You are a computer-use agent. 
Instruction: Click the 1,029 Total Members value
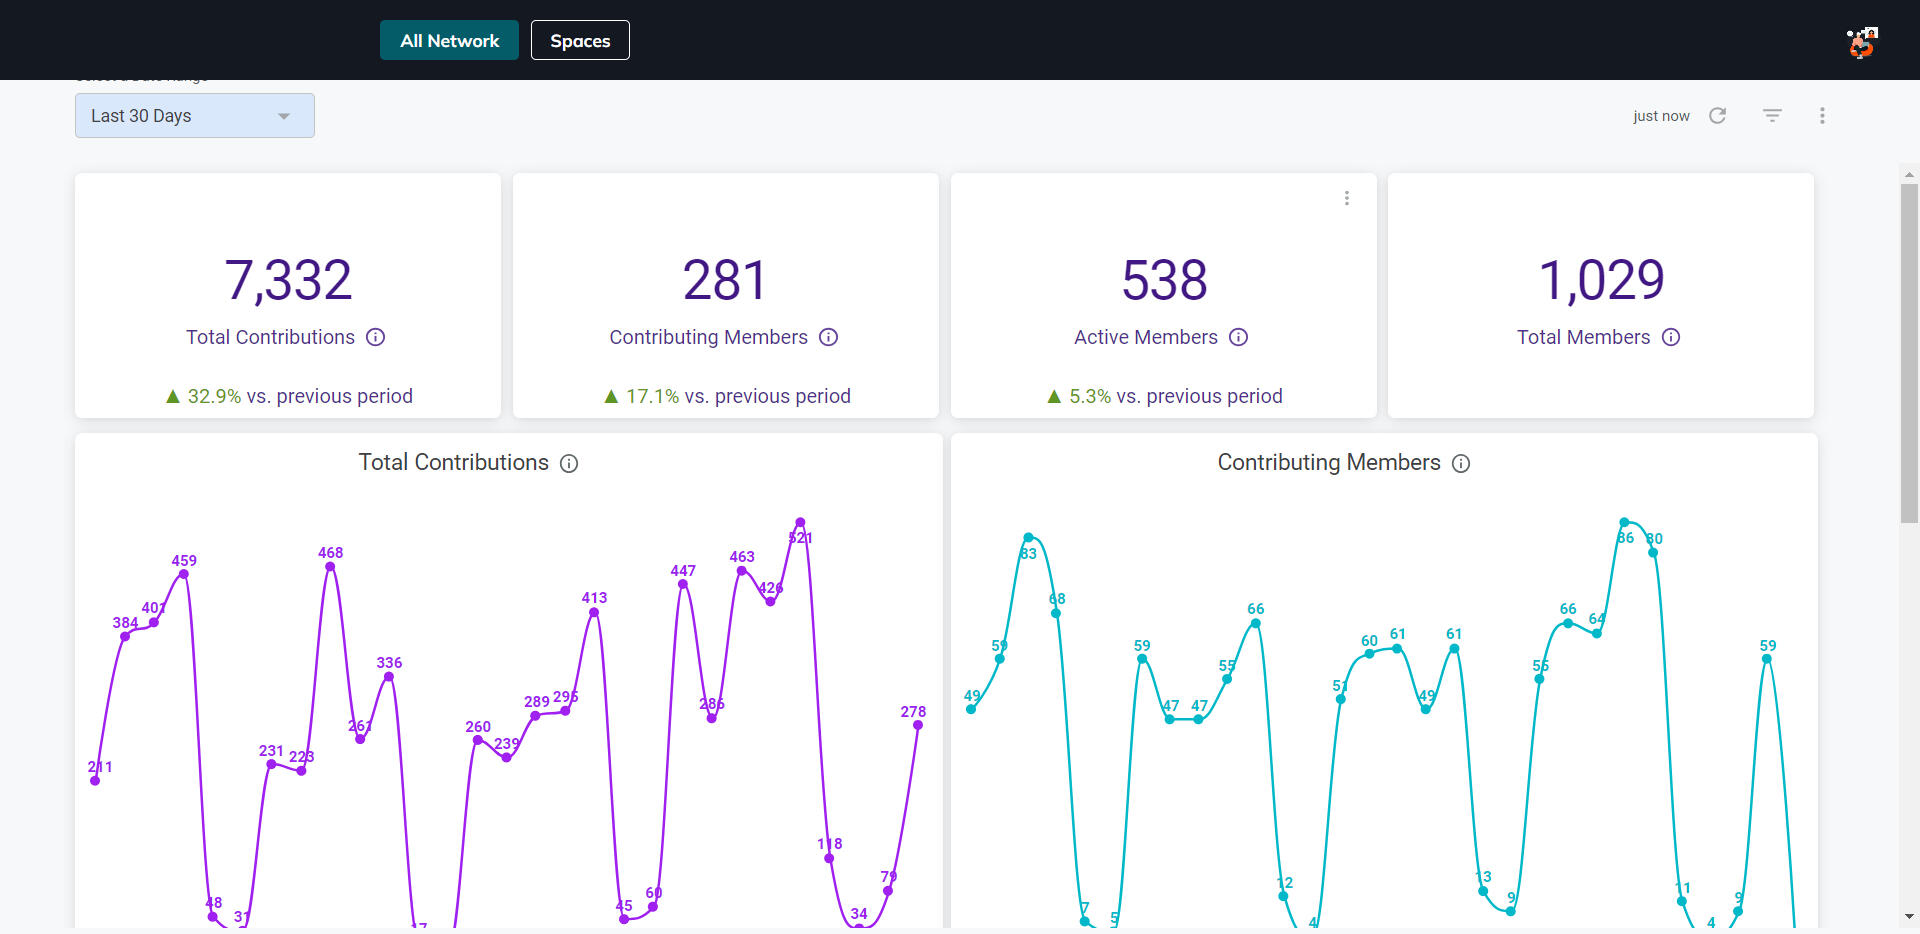[x=1600, y=280]
